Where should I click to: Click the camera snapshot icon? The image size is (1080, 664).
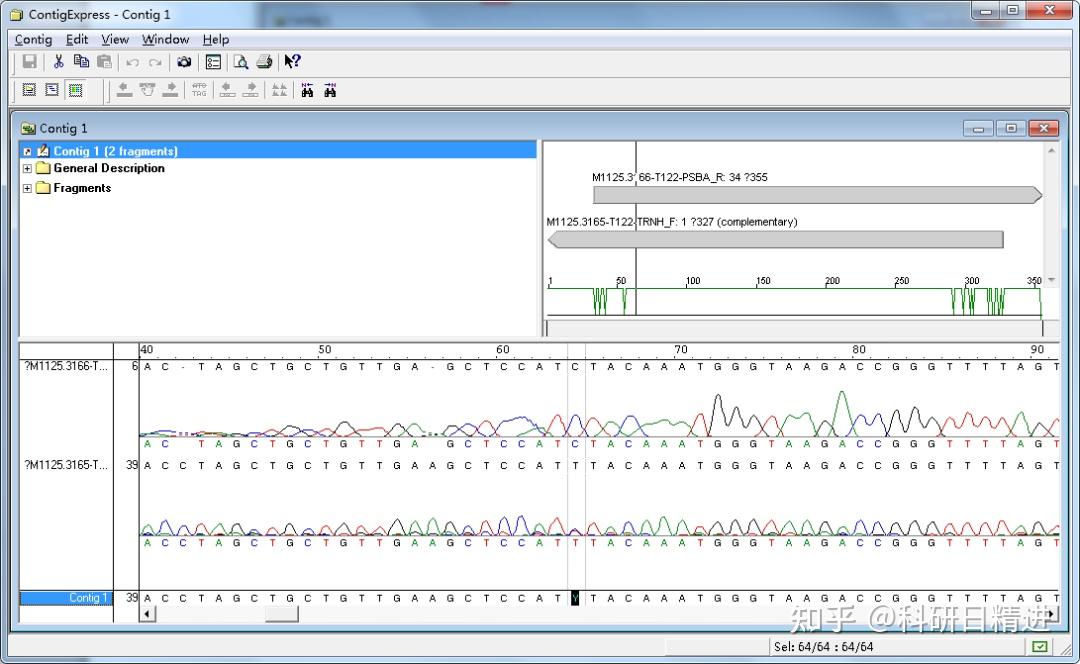tap(184, 62)
